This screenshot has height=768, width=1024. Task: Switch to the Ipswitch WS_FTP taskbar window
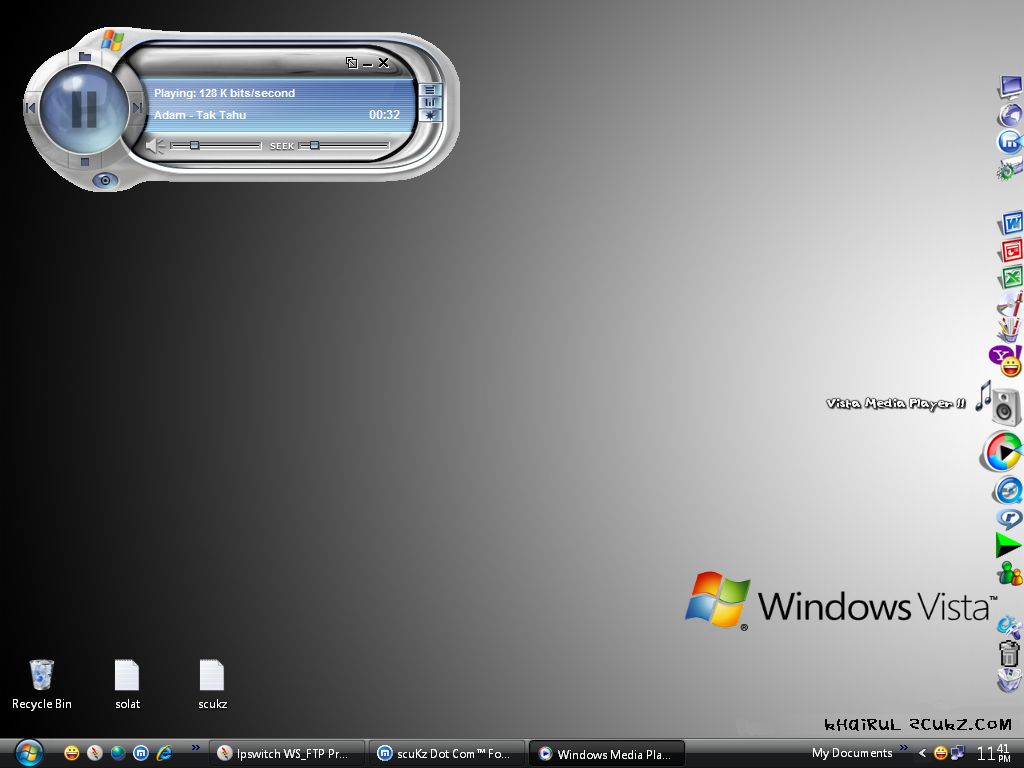288,754
